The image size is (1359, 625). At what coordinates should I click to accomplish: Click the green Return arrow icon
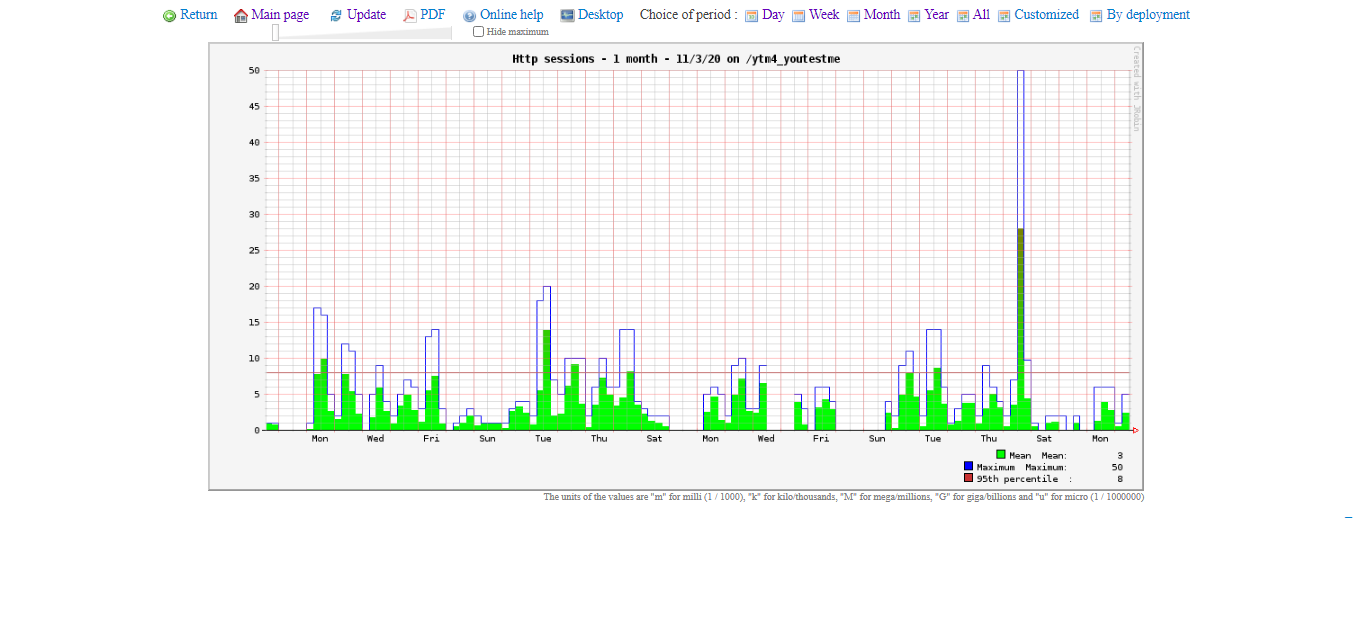click(170, 16)
